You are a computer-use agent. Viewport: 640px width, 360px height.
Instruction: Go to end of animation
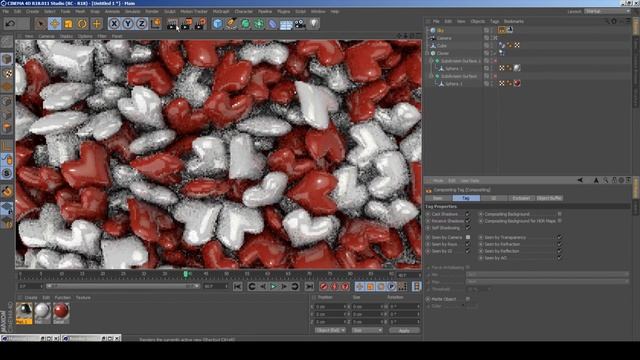[310, 287]
